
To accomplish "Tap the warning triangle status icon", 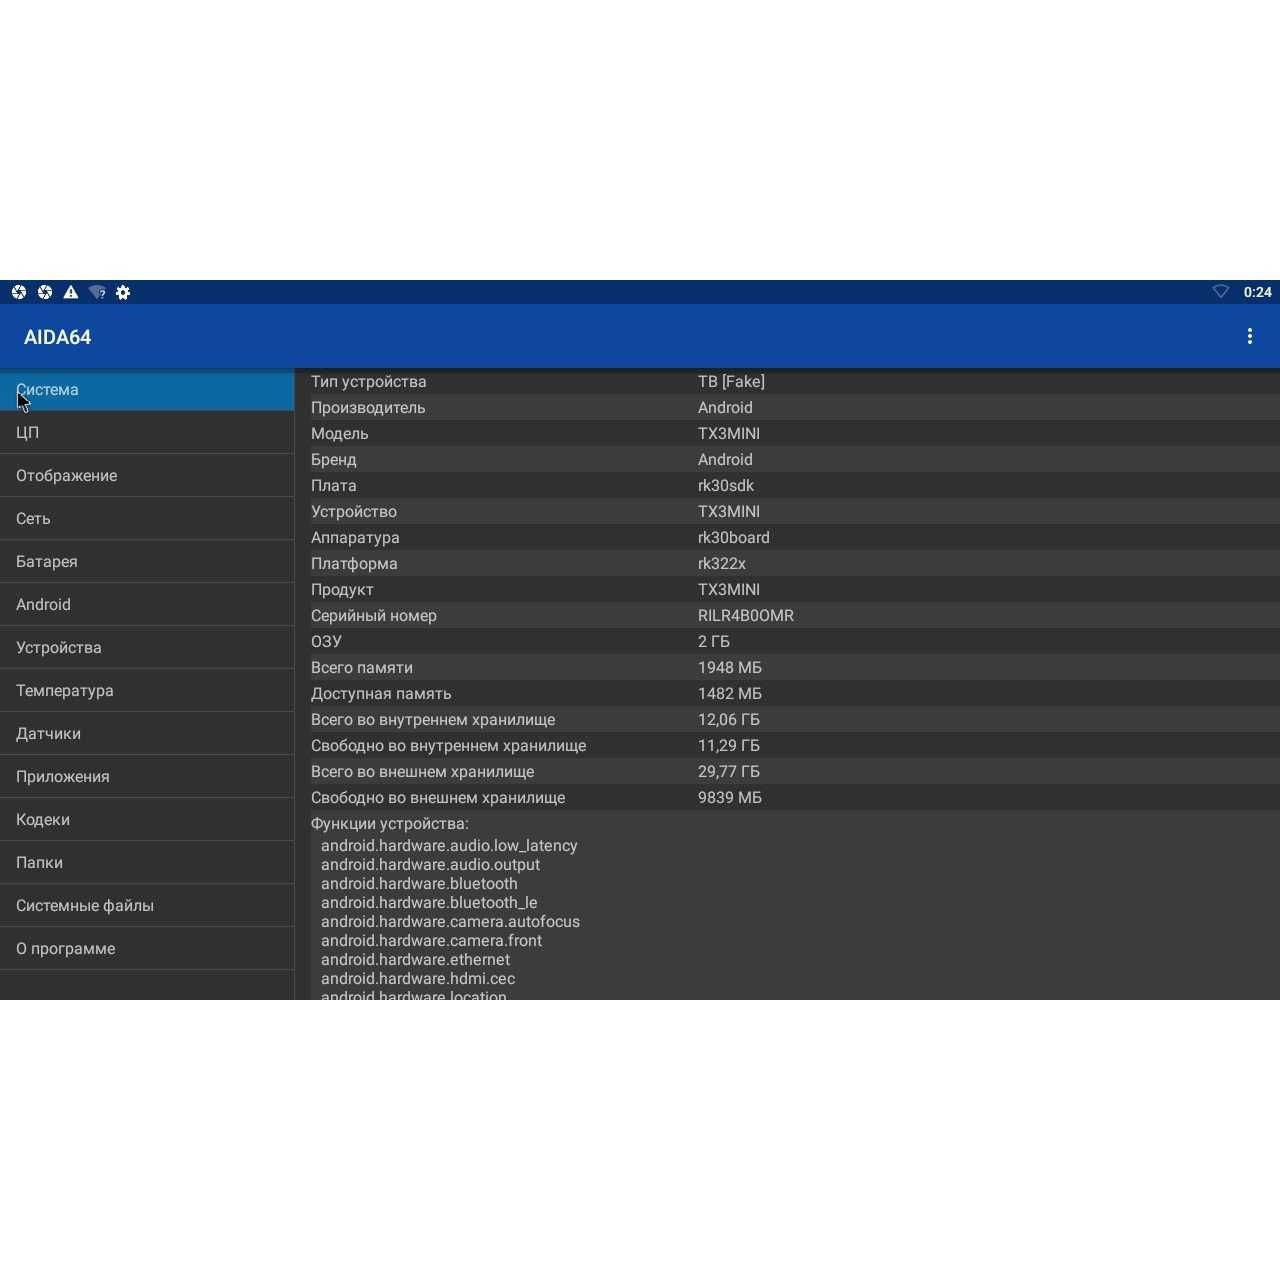I will pos(71,292).
